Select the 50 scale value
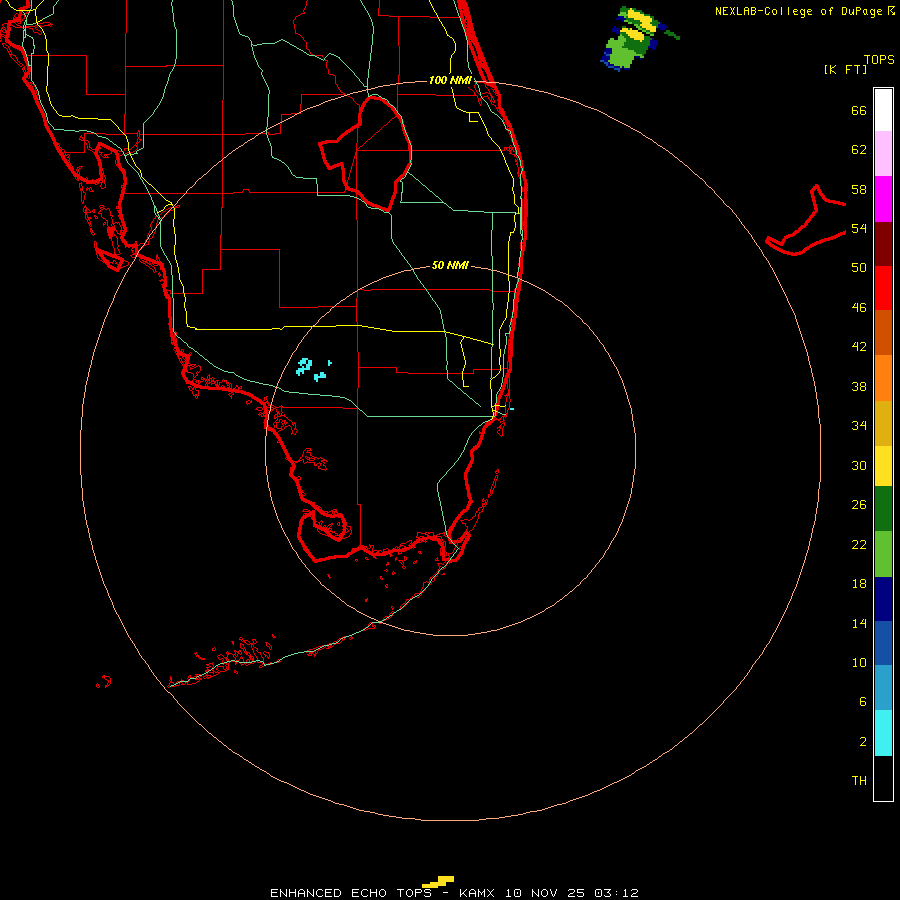This screenshot has height=900, width=900. pos(859,268)
